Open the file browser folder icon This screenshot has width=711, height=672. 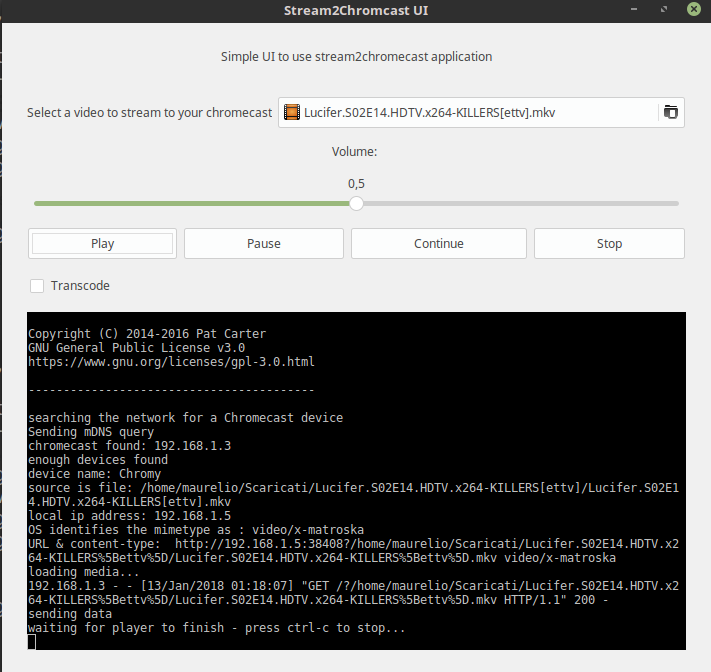click(x=671, y=112)
